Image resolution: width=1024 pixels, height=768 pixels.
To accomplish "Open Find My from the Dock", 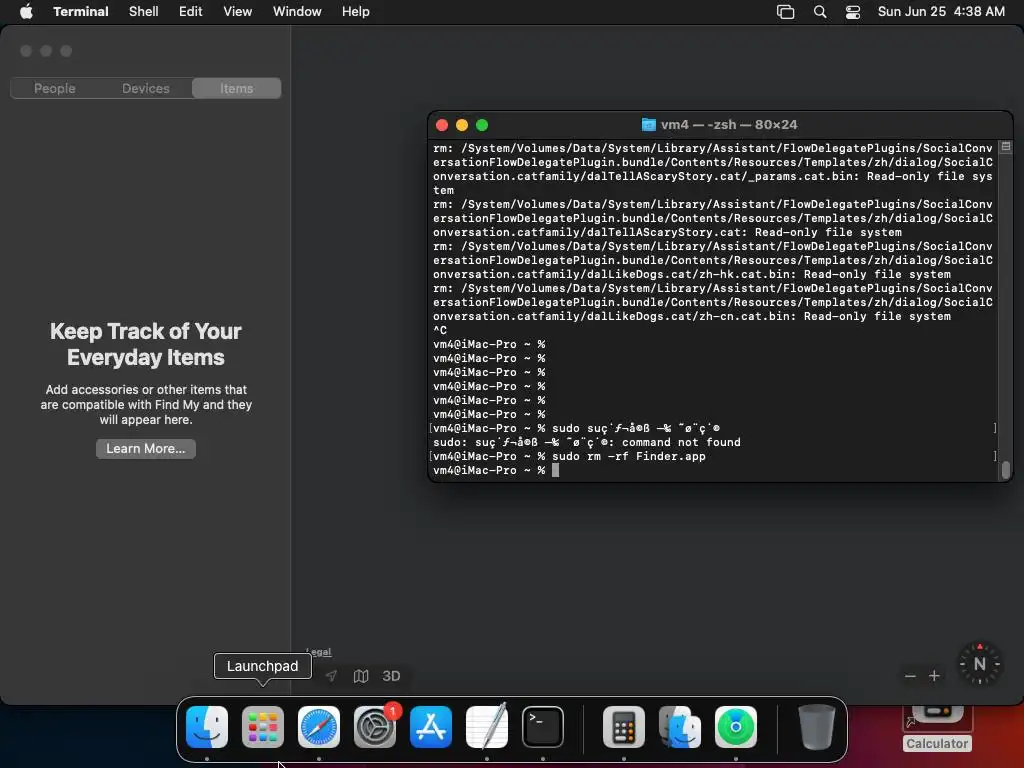I will click(x=736, y=727).
